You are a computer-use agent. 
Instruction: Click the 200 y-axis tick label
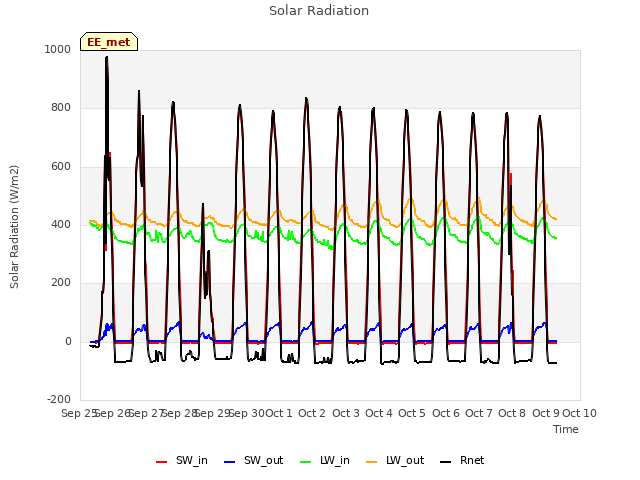pos(61,282)
